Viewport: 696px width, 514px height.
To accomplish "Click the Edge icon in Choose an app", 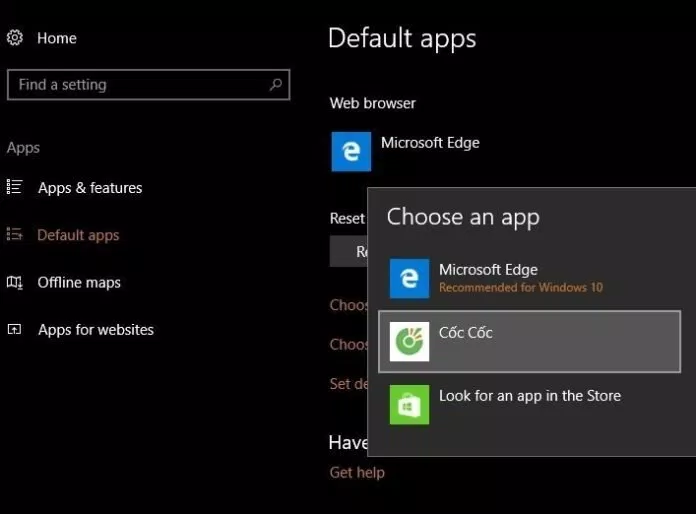I will pos(409,278).
